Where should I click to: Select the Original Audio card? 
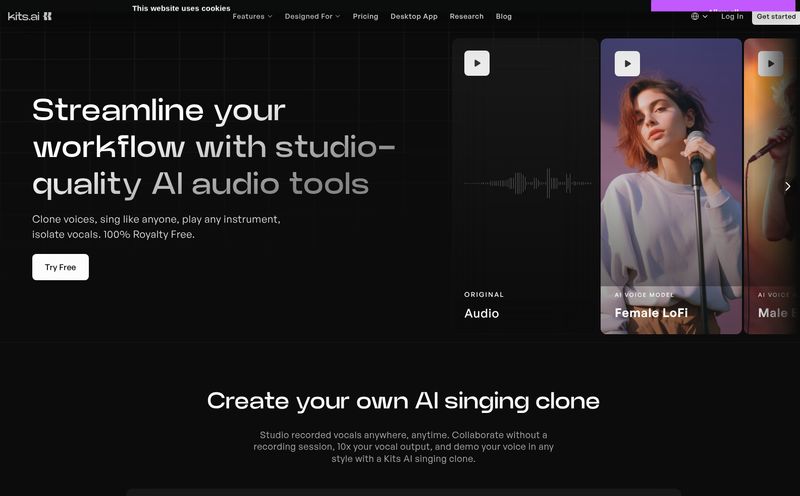(x=525, y=186)
